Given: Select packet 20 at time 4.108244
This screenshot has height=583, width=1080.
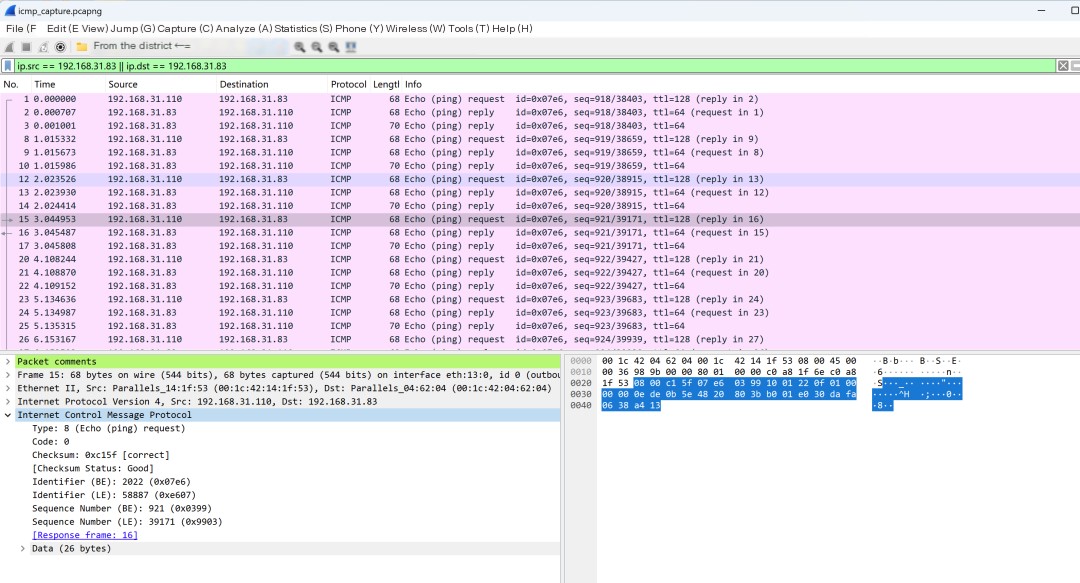Looking at the screenshot, I should click(x=540, y=260).
